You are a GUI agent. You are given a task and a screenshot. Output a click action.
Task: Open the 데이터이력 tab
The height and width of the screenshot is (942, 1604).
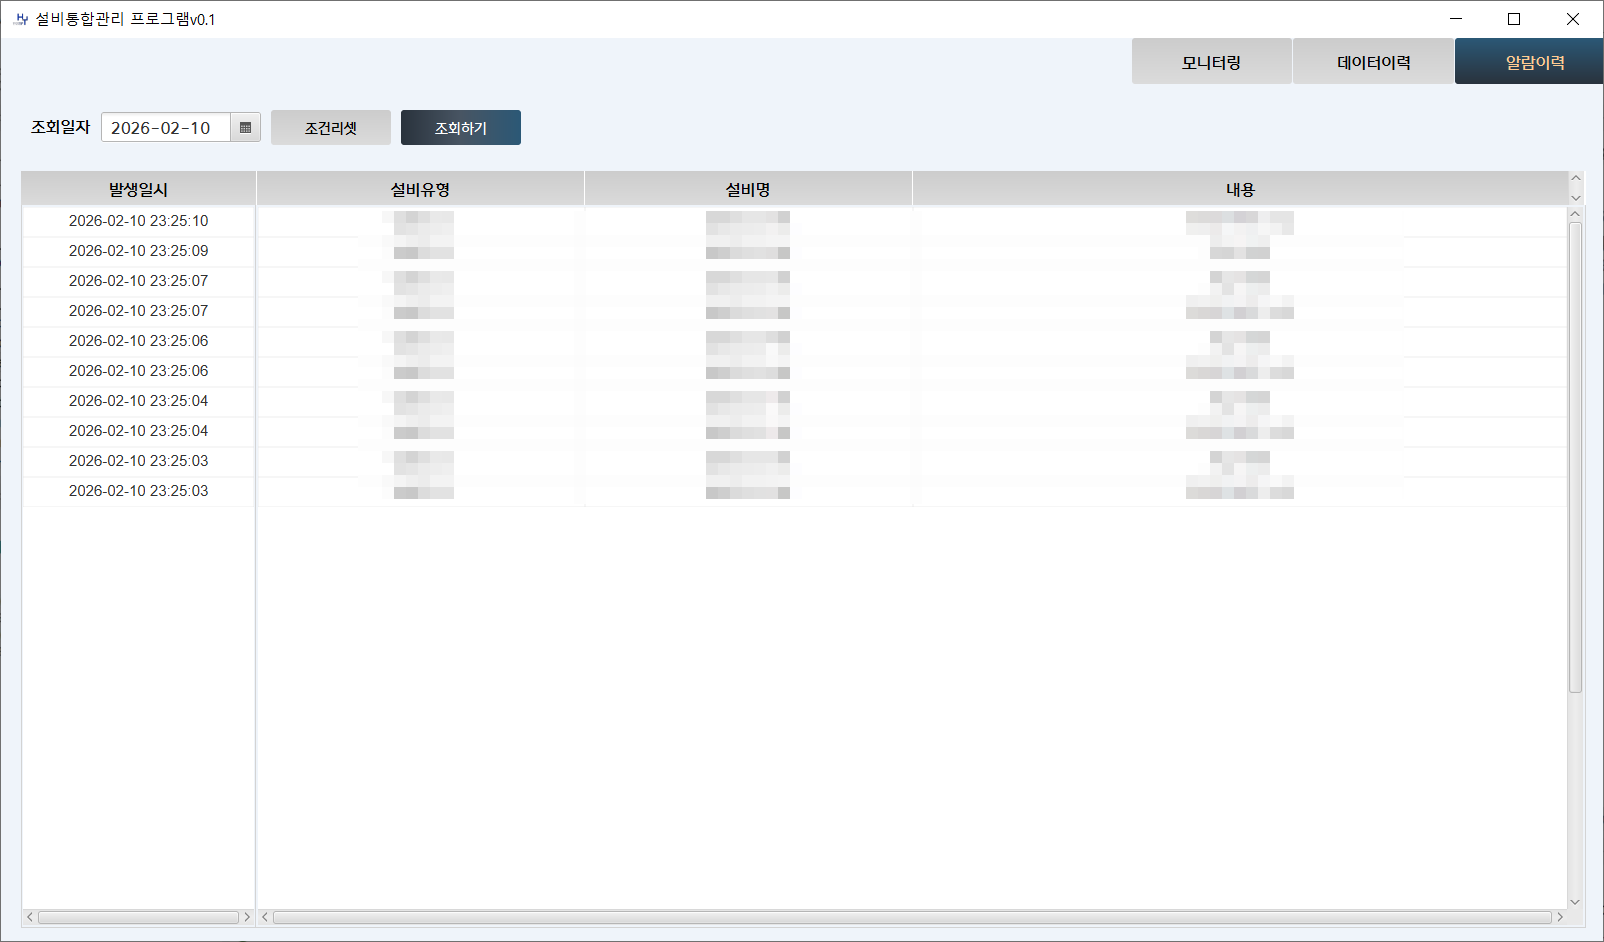click(1373, 62)
